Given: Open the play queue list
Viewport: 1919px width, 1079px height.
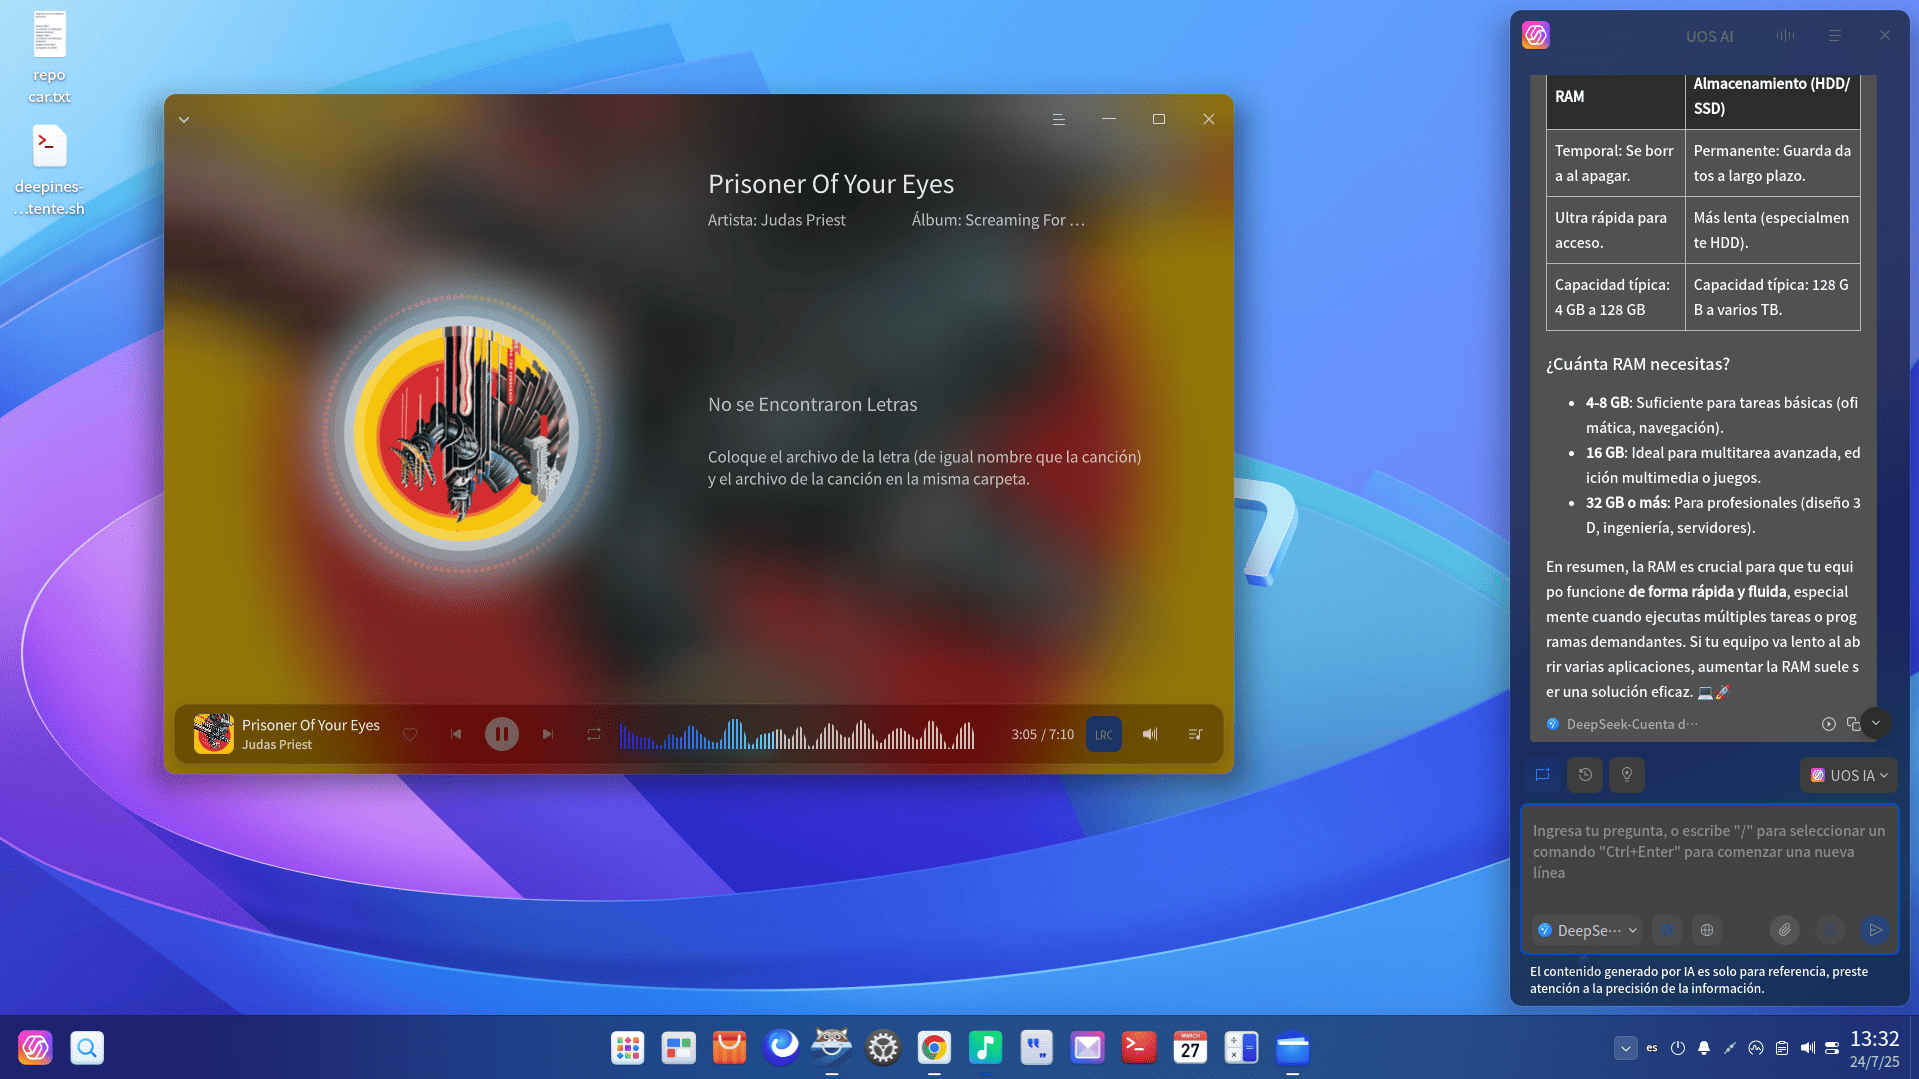Looking at the screenshot, I should click(x=1195, y=734).
